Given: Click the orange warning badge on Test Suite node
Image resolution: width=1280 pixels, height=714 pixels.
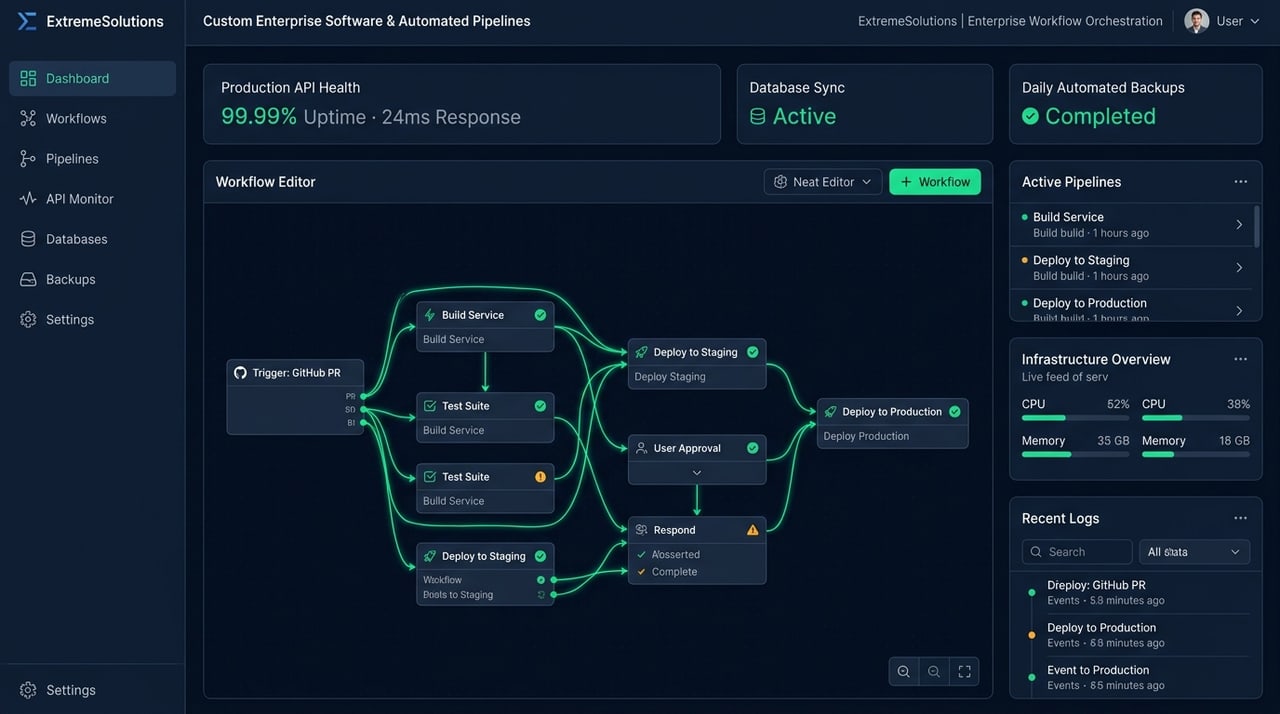Looking at the screenshot, I should (x=540, y=477).
